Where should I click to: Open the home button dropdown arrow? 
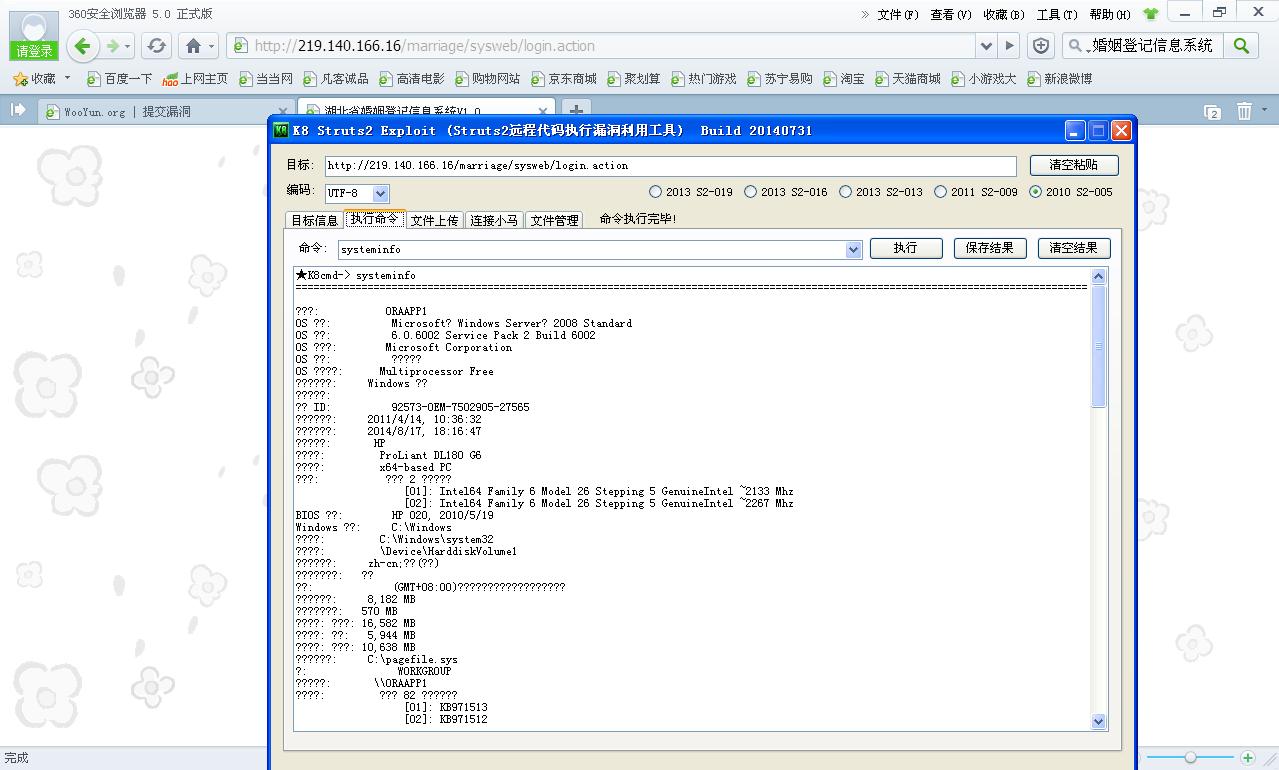[210, 46]
